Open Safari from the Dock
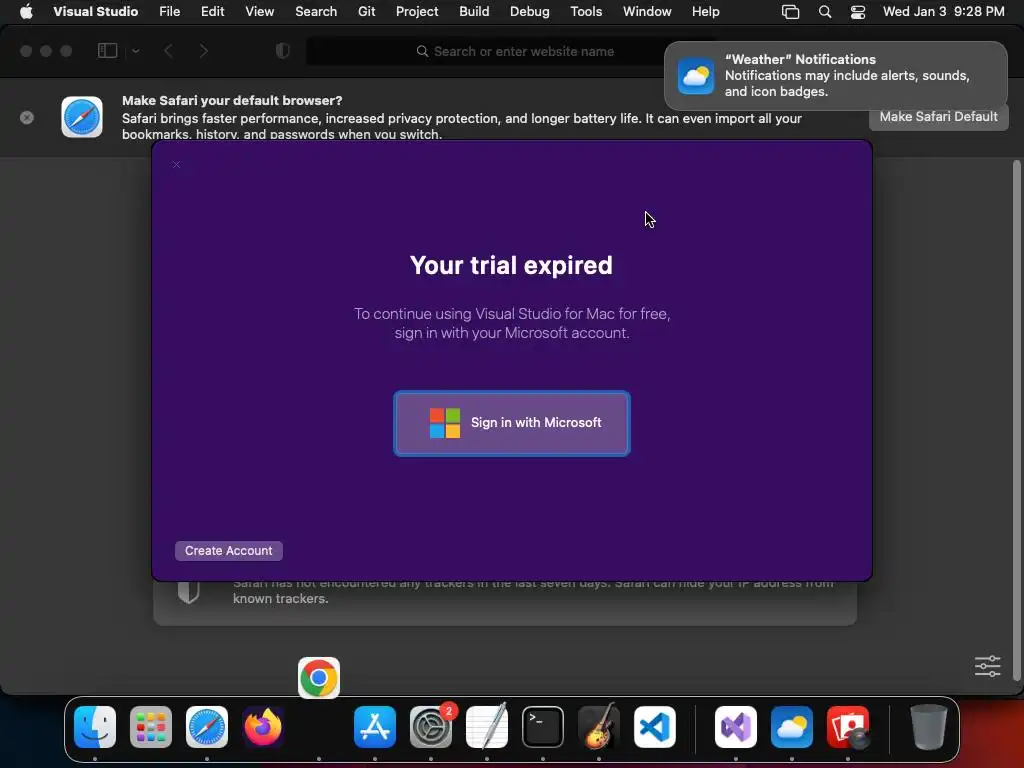 click(207, 727)
